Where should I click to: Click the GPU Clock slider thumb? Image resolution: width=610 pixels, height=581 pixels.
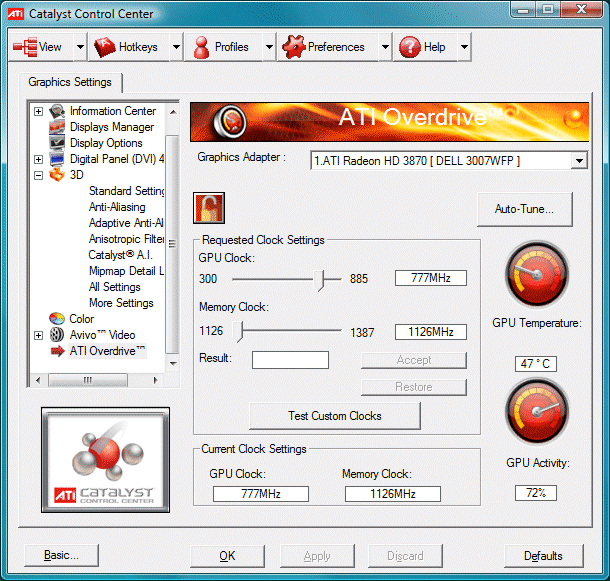click(x=319, y=280)
